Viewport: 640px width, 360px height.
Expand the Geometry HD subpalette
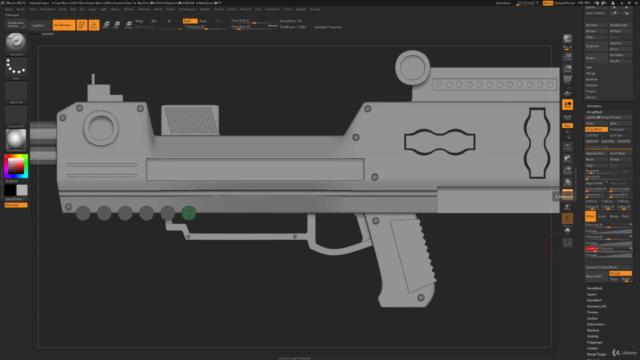(596, 306)
